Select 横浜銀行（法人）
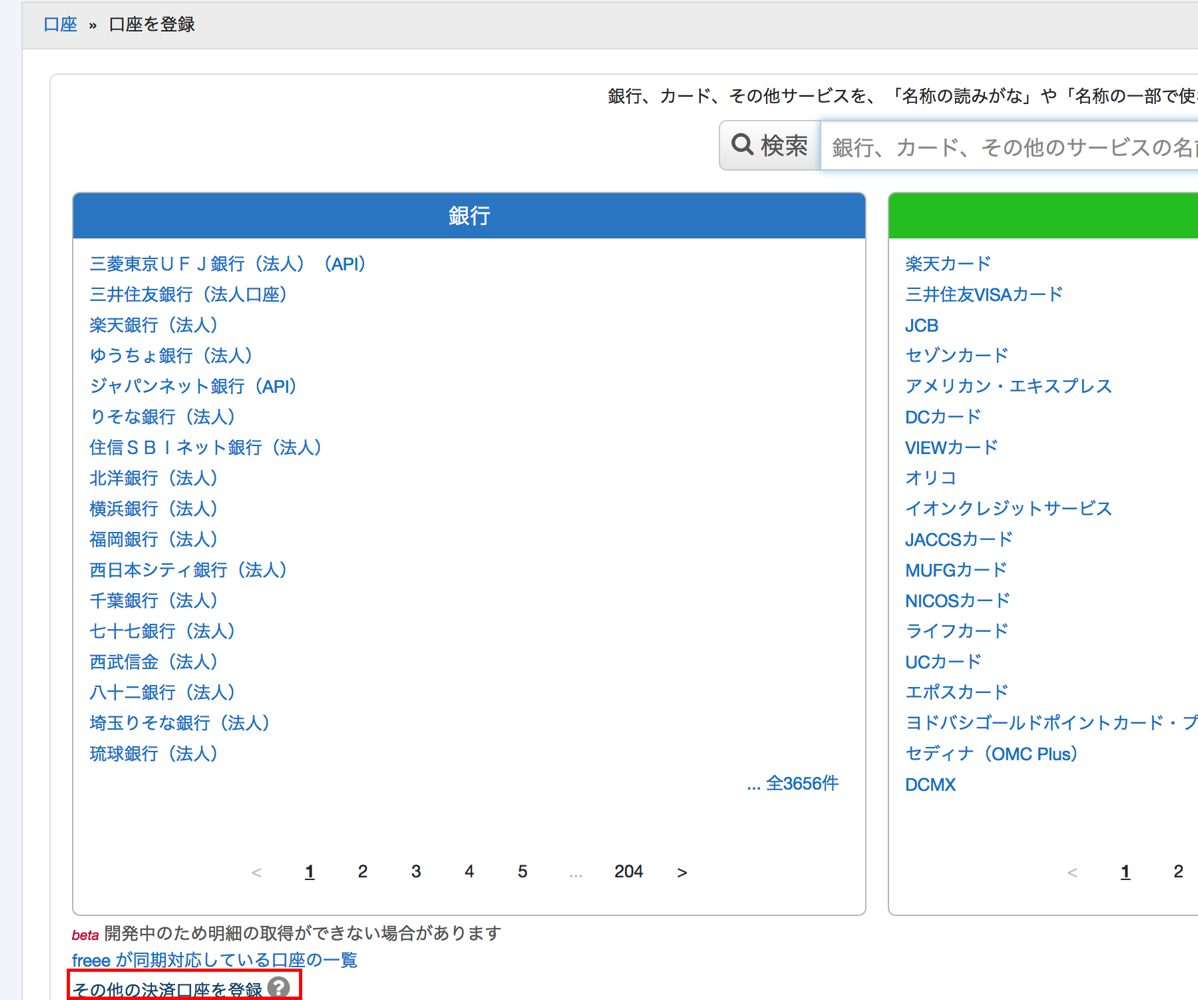 154,508
